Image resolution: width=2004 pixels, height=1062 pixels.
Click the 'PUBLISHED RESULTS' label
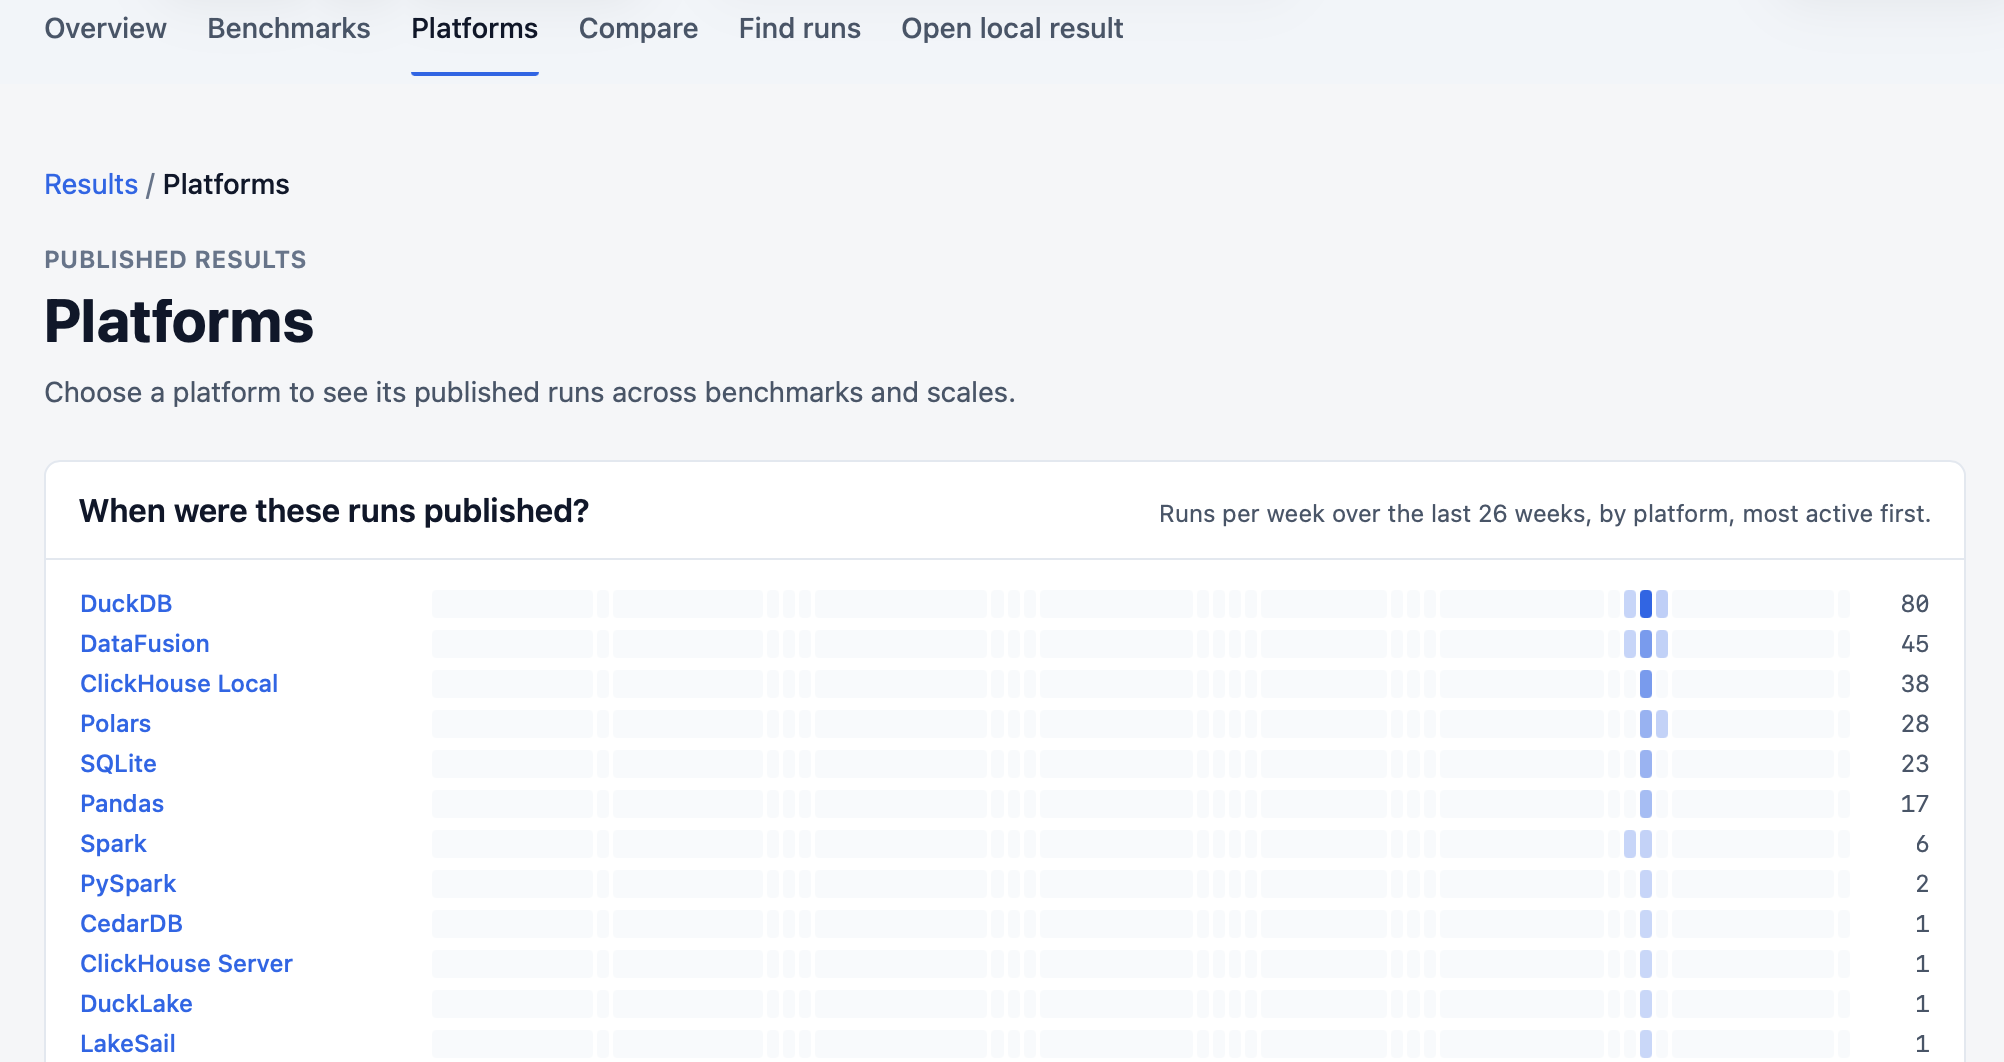[175, 260]
